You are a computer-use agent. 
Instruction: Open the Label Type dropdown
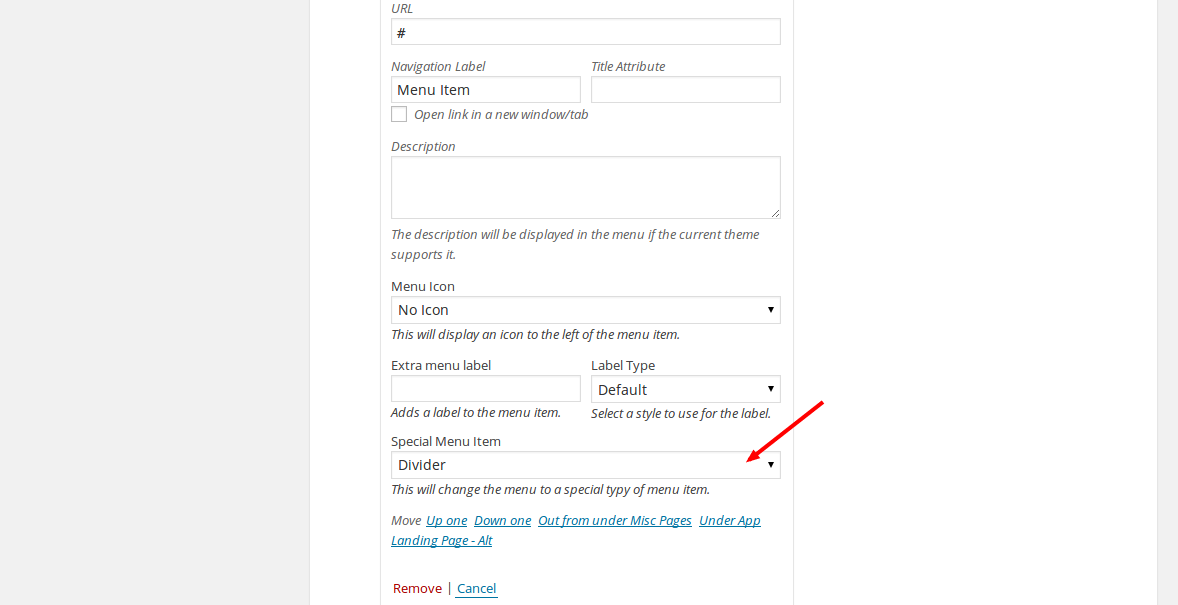point(685,389)
